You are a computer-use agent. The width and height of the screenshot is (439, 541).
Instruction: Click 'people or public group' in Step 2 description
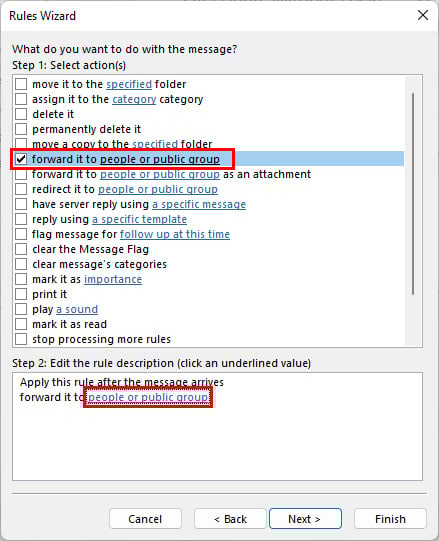pos(148,397)
